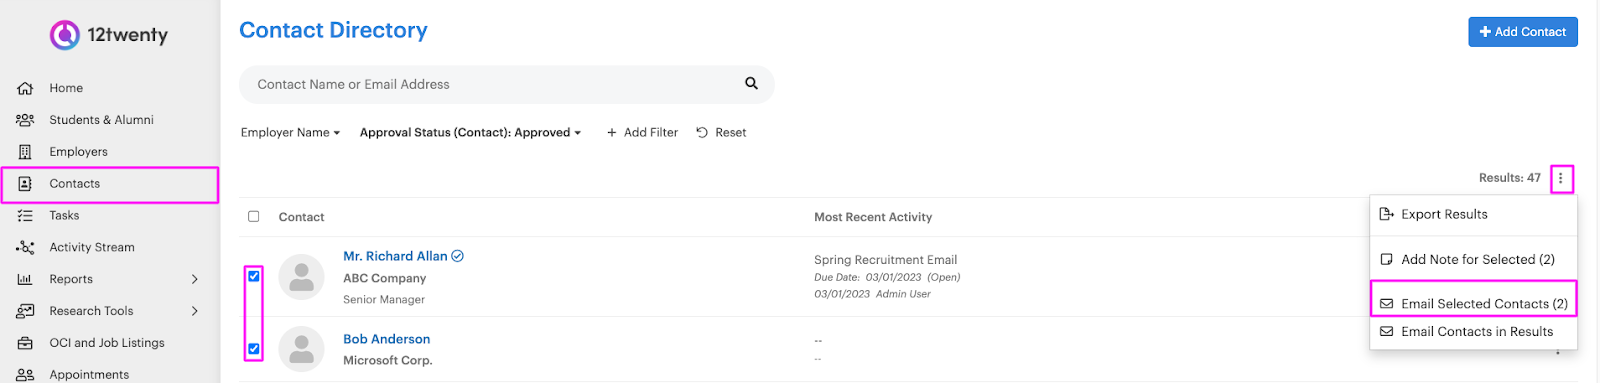
Task: Click the OCI briefcase icon
Action: coord(25,343)
